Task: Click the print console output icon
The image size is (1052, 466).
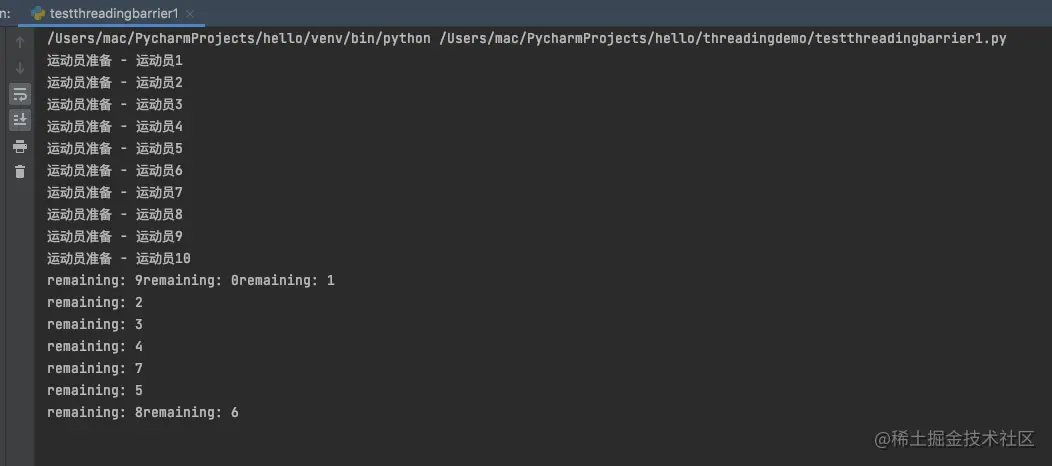Action: pos(20,147)
